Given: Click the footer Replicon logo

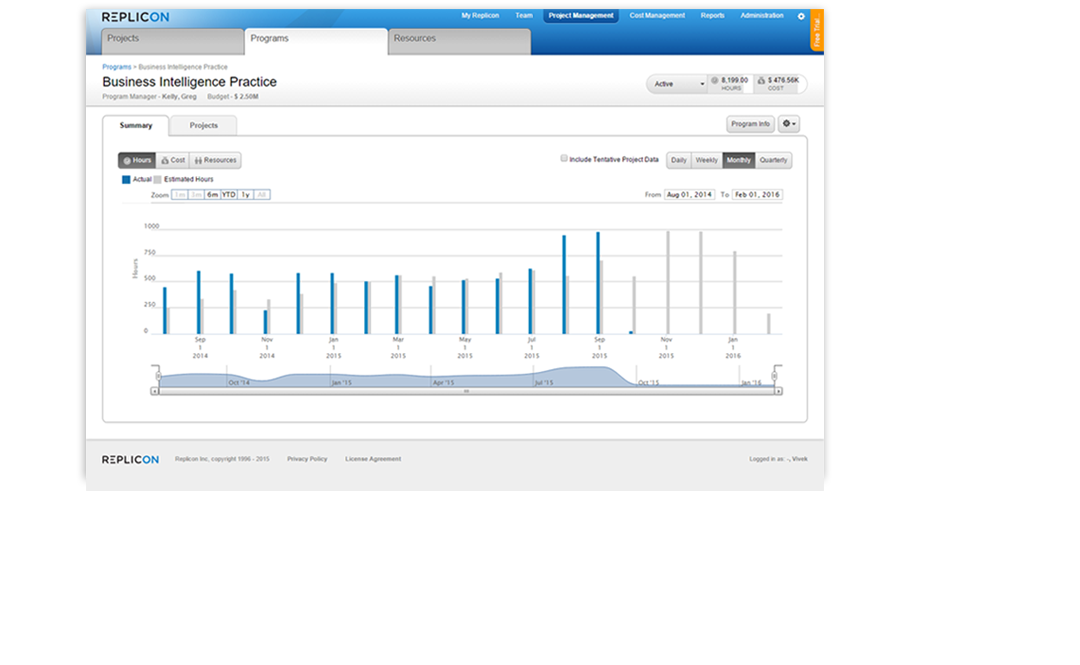Looking at the screenshot, I should [130, 460].
